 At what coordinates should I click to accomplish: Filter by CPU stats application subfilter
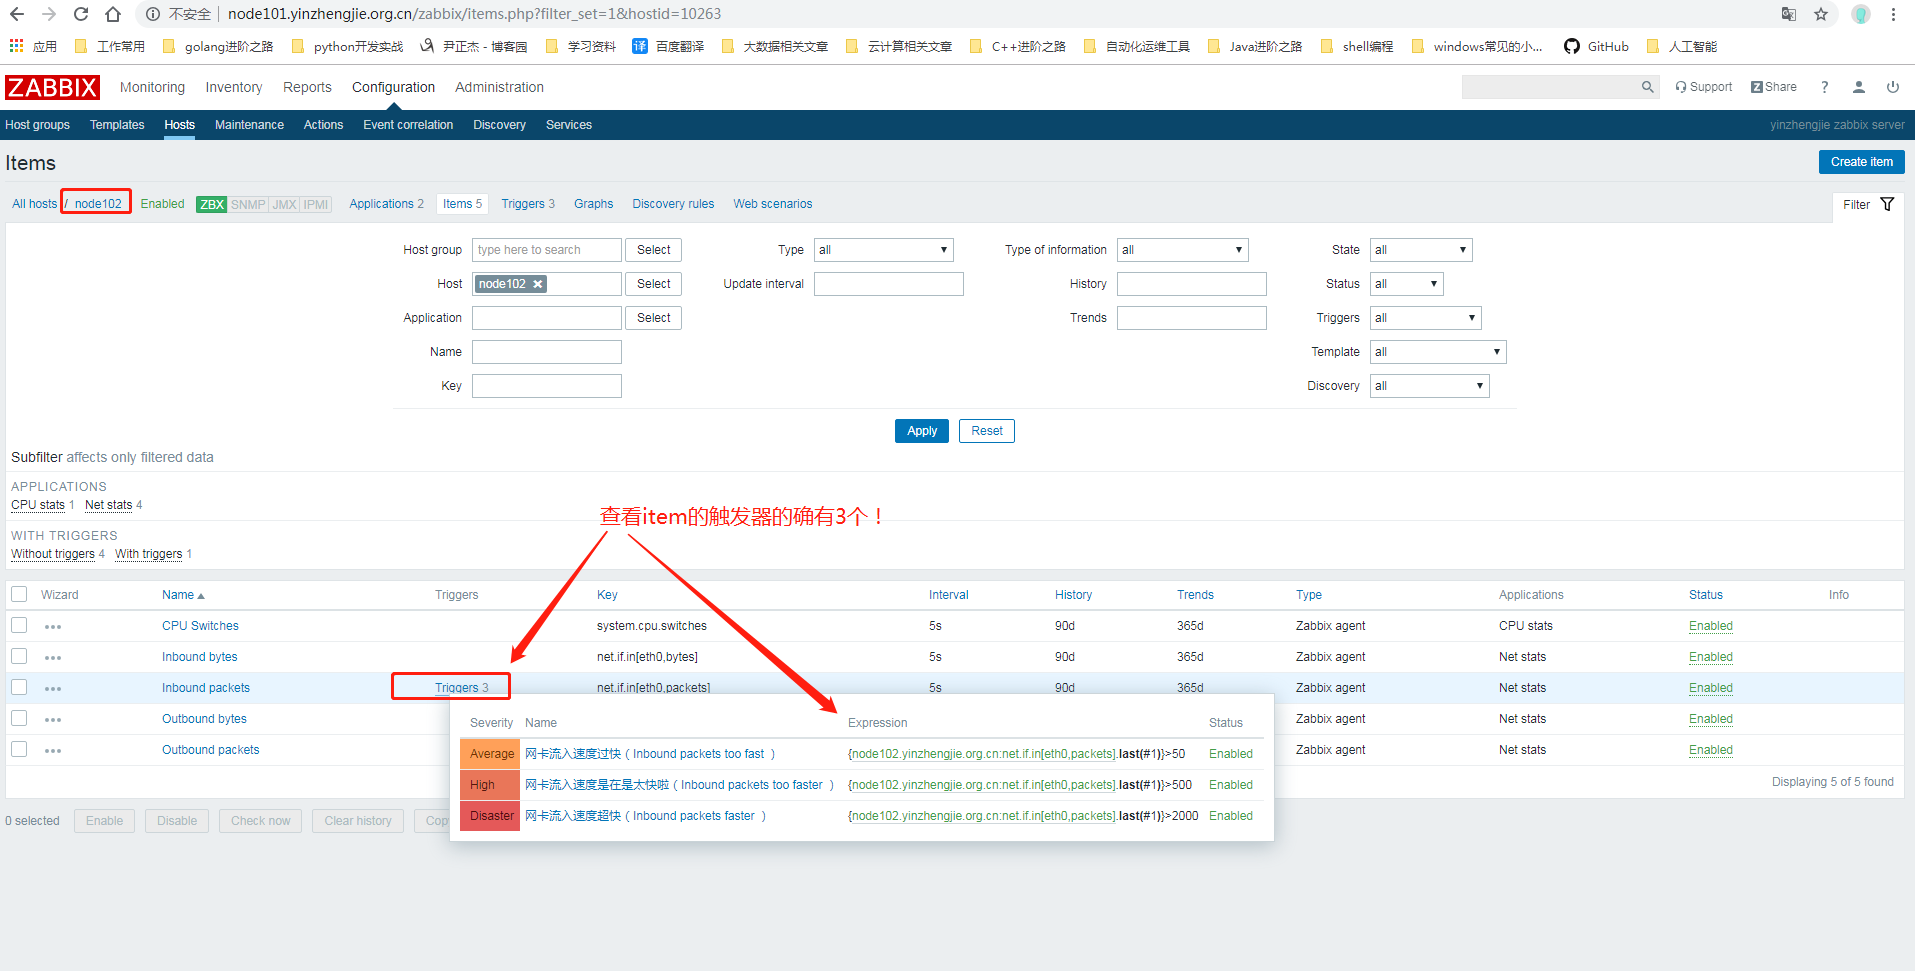38,505
